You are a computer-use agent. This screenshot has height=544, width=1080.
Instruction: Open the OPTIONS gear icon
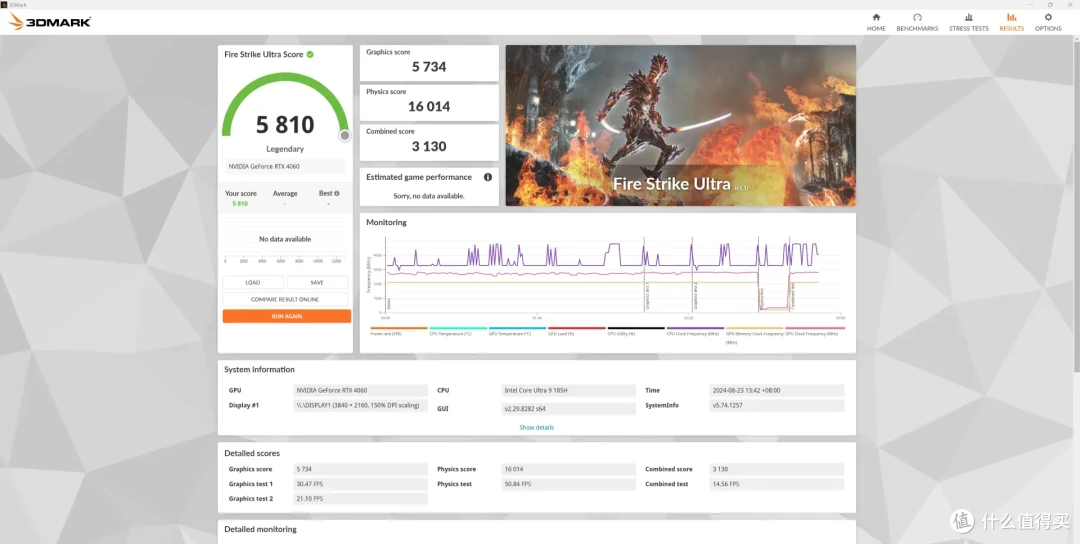1048,17
